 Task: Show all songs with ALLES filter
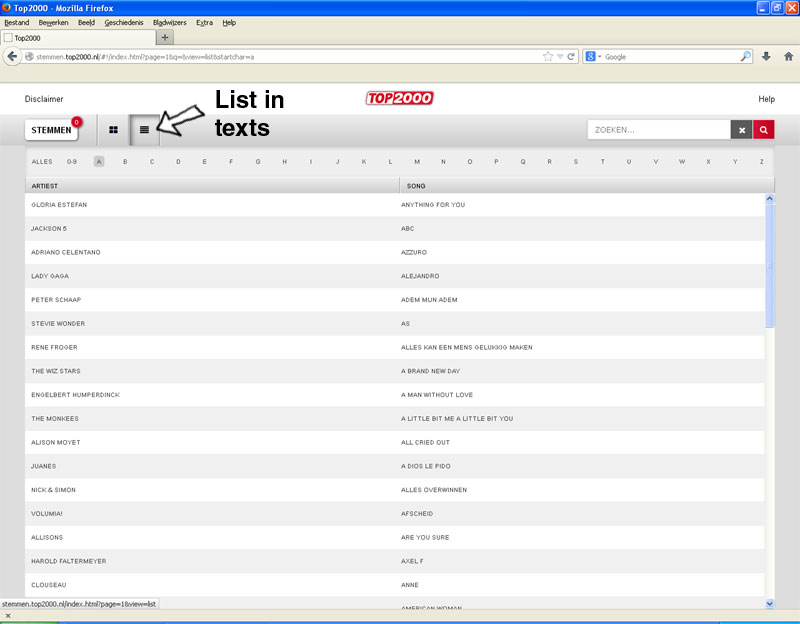click(x=42, y=161)
